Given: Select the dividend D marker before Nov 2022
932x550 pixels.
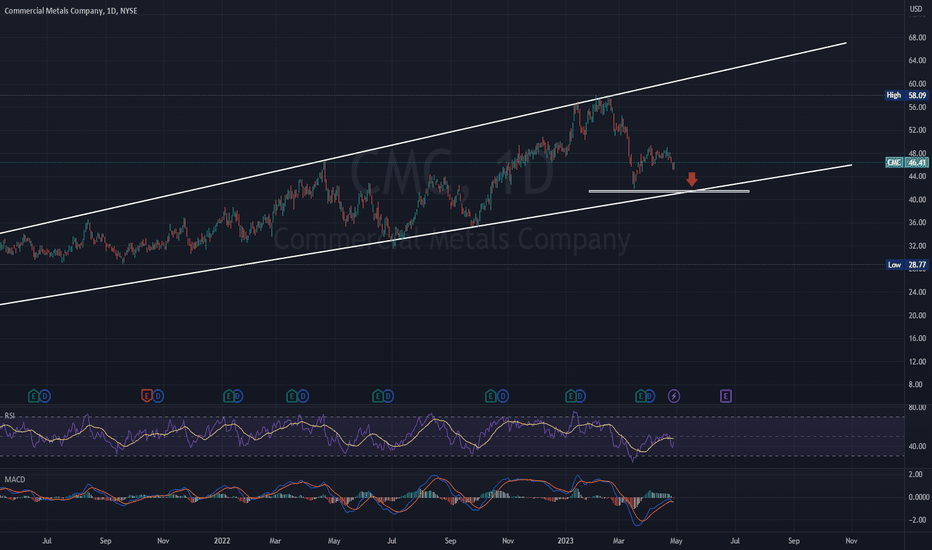Looking at the screenshot, I should [x=503, y=396].
